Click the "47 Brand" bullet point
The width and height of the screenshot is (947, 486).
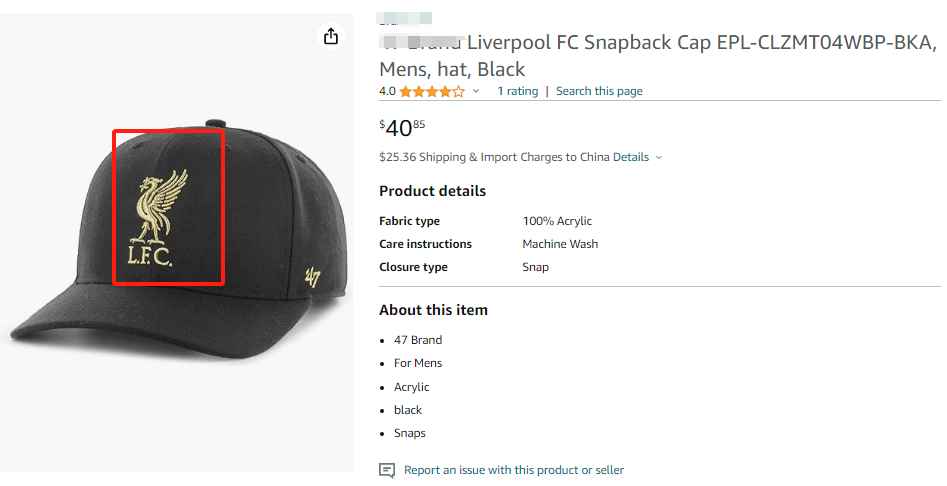click(417, 340)
